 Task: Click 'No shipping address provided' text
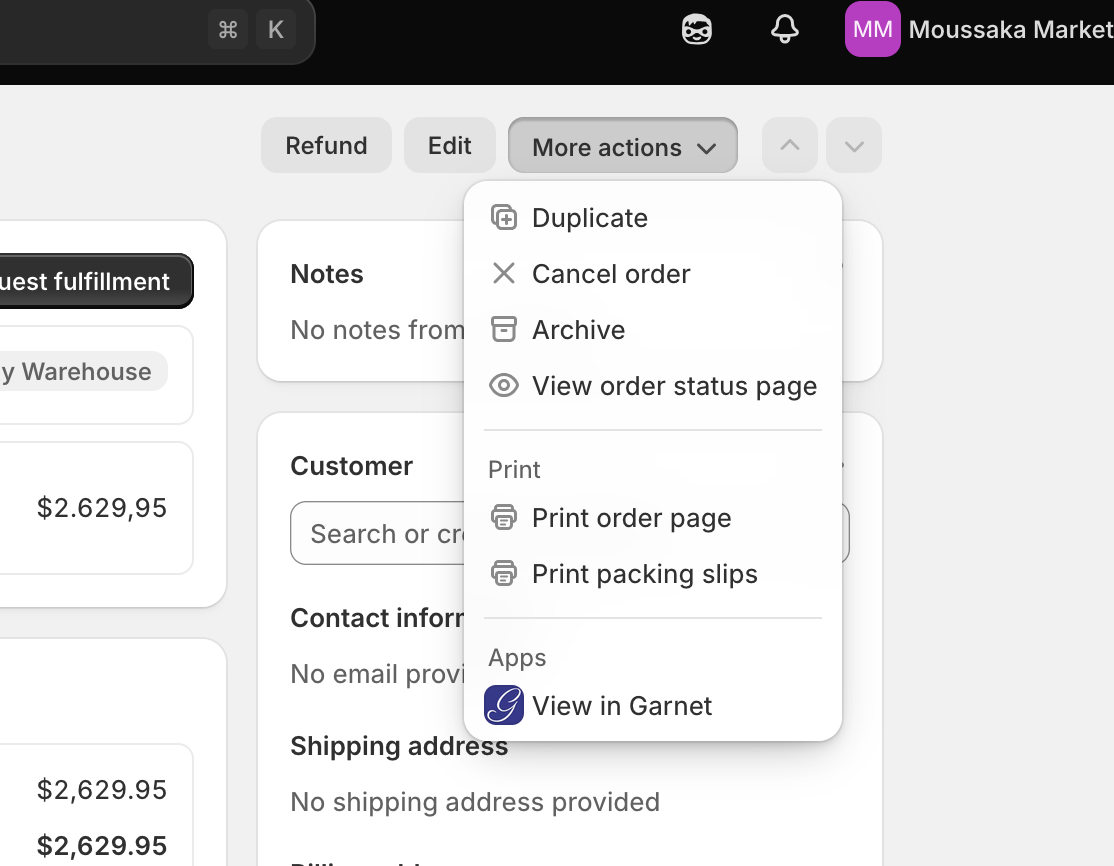click(x=475, y=802)
